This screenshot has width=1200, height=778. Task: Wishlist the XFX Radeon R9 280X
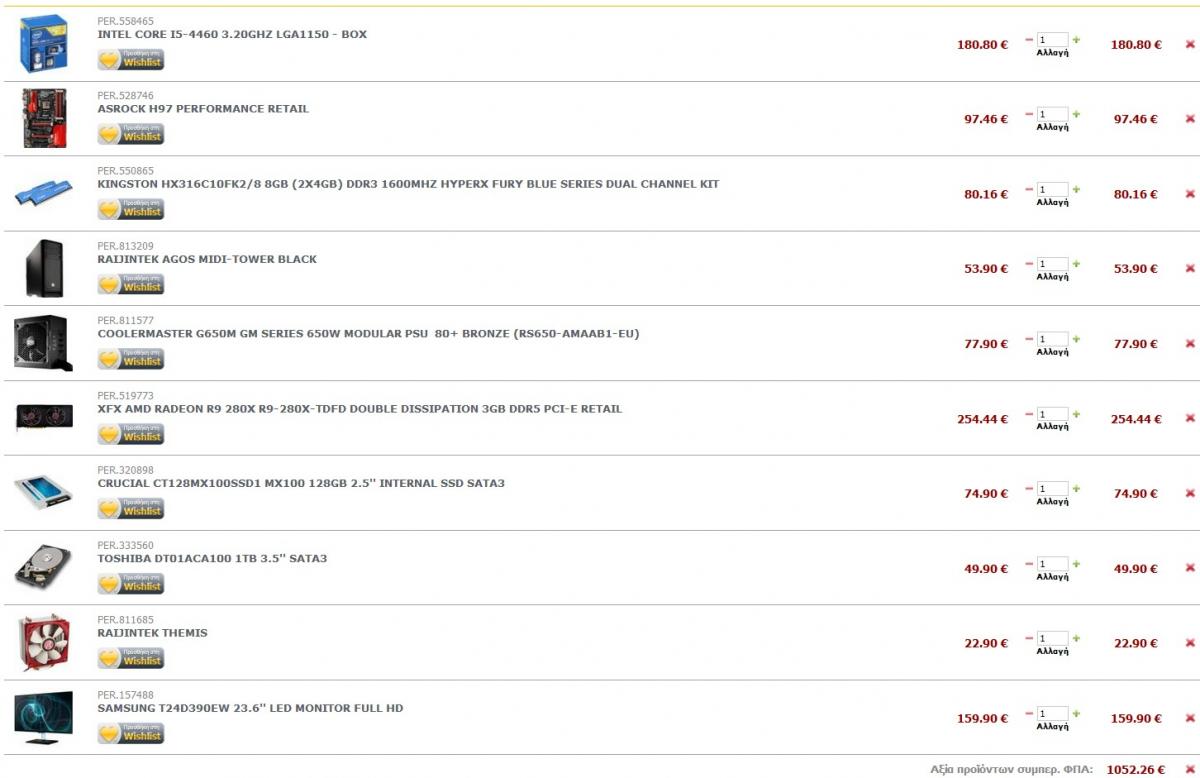pos(131,434)
